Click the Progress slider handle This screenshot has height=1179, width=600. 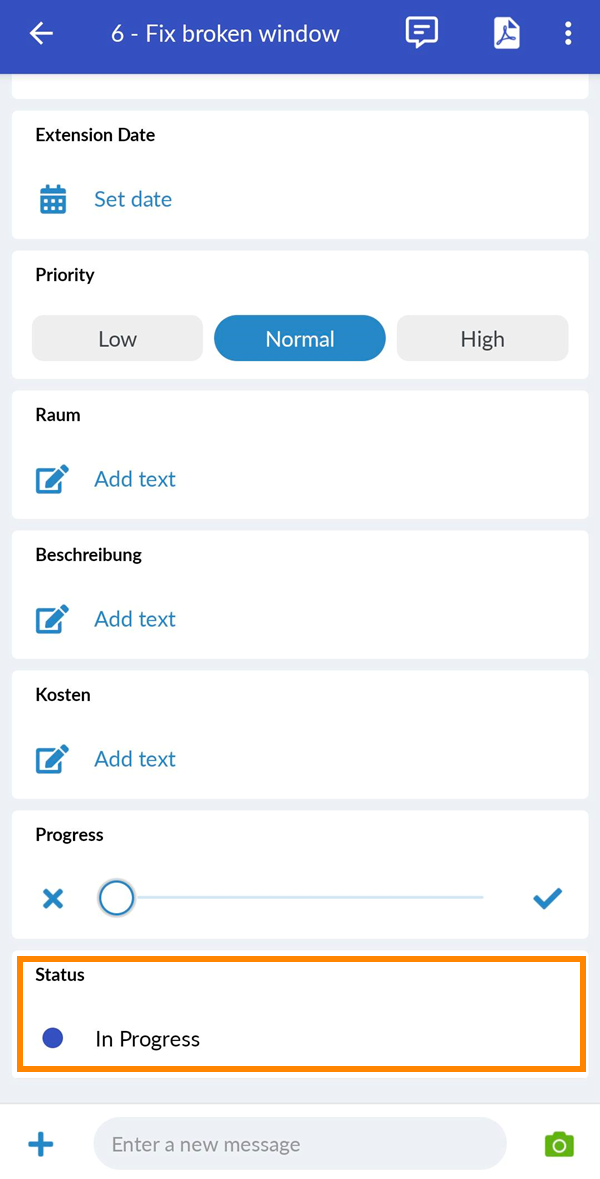(x=117, y=898)
